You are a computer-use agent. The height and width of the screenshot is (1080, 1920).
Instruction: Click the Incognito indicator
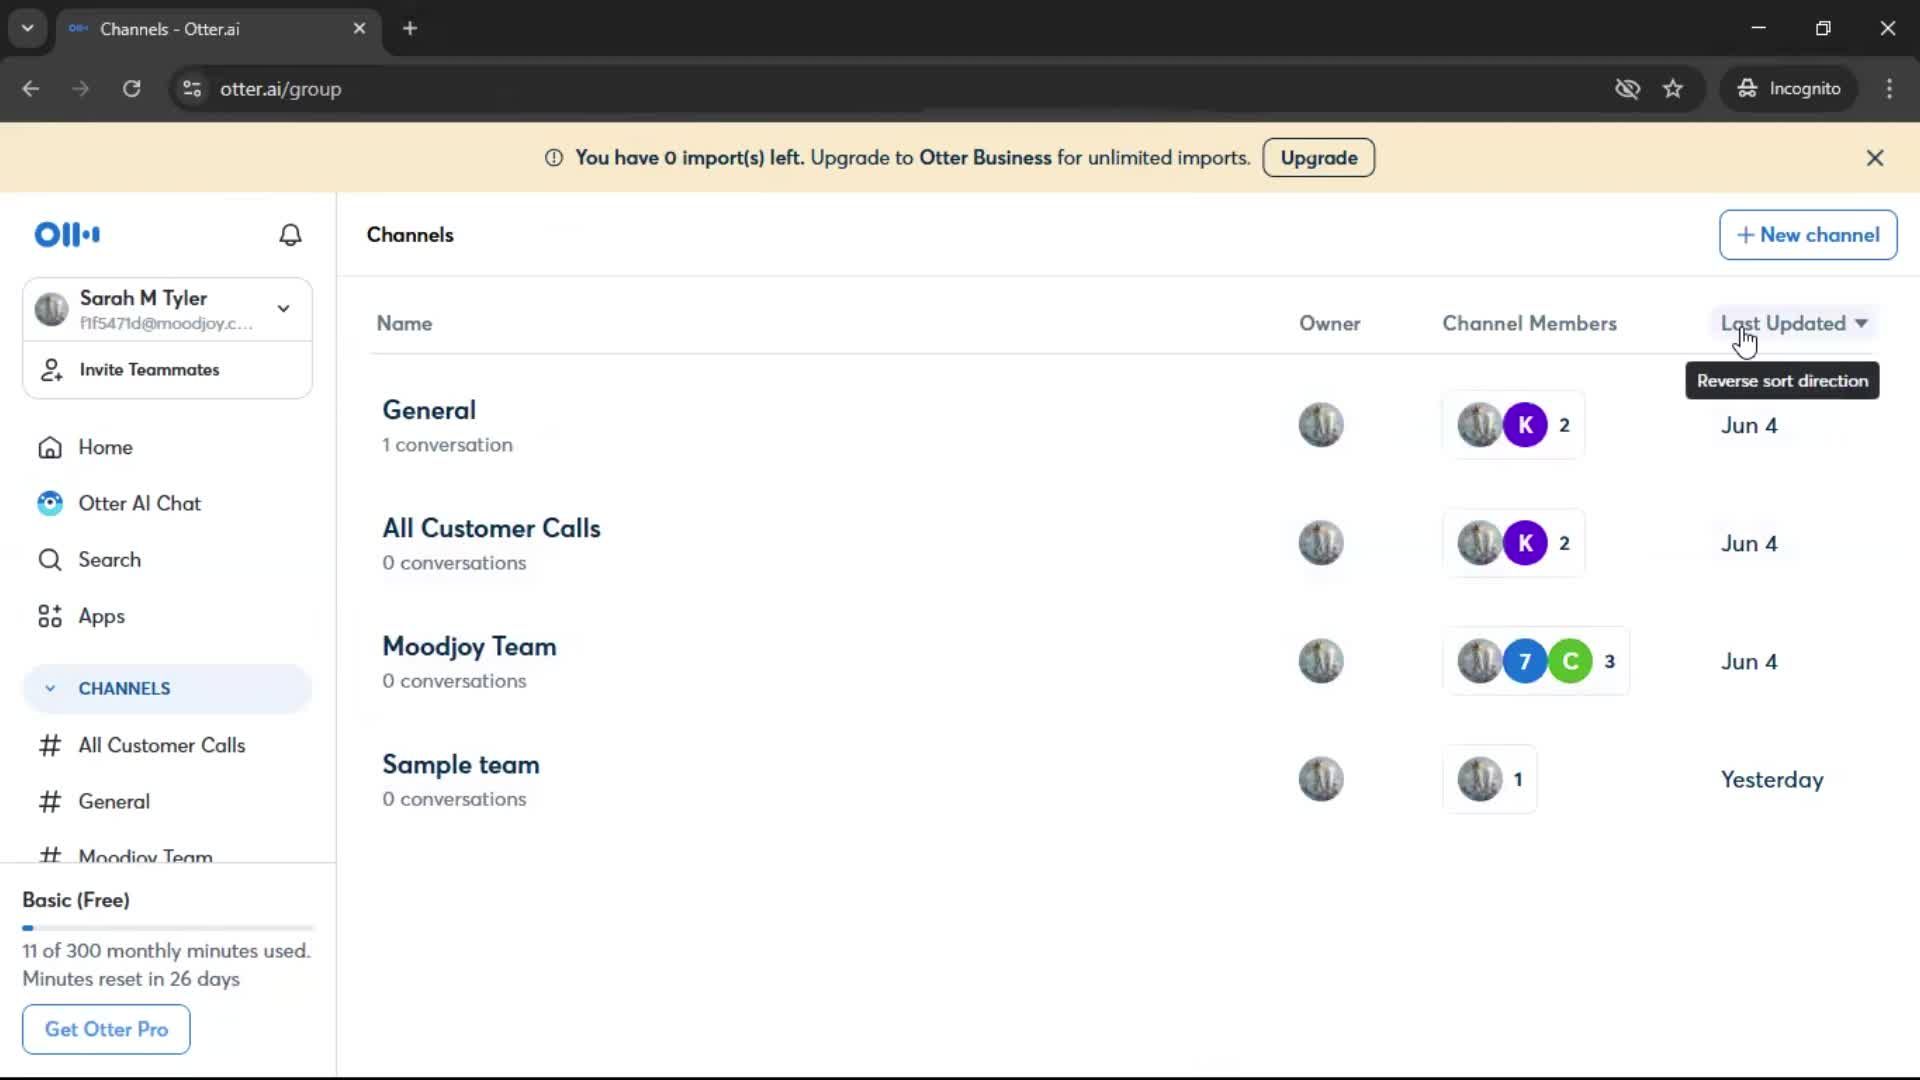[1789, 89]
